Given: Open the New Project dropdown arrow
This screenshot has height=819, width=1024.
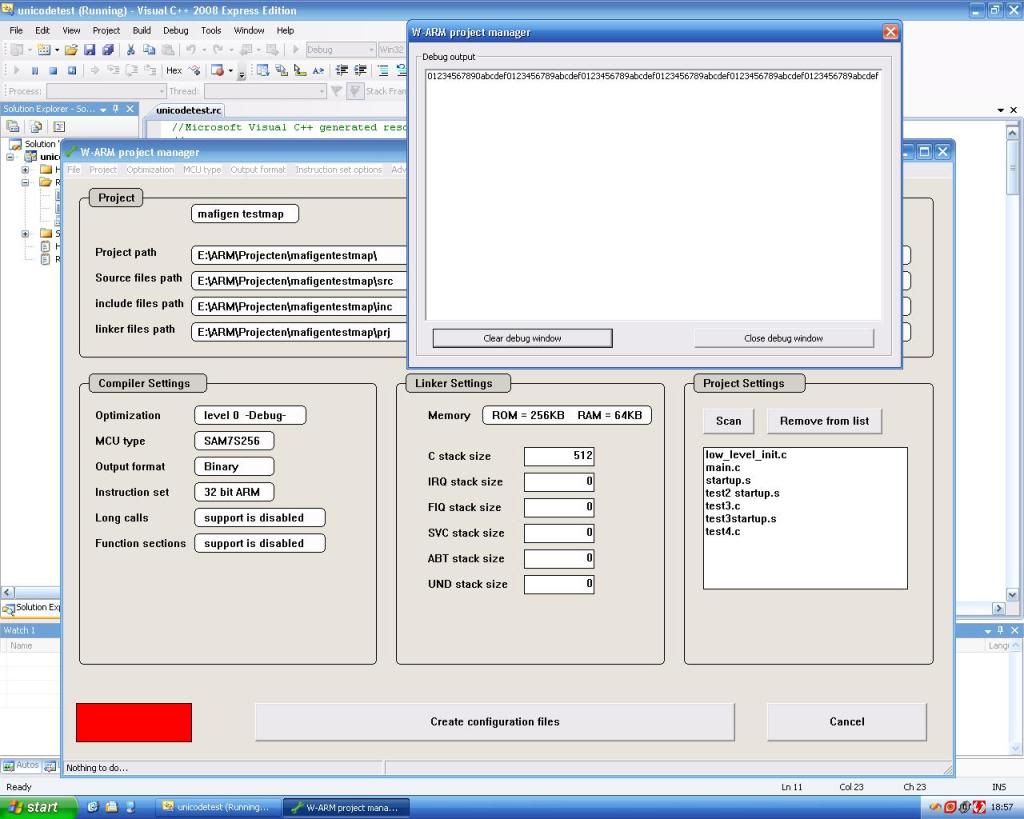Looking at the screenshot, I should click(x=29, y=50).
